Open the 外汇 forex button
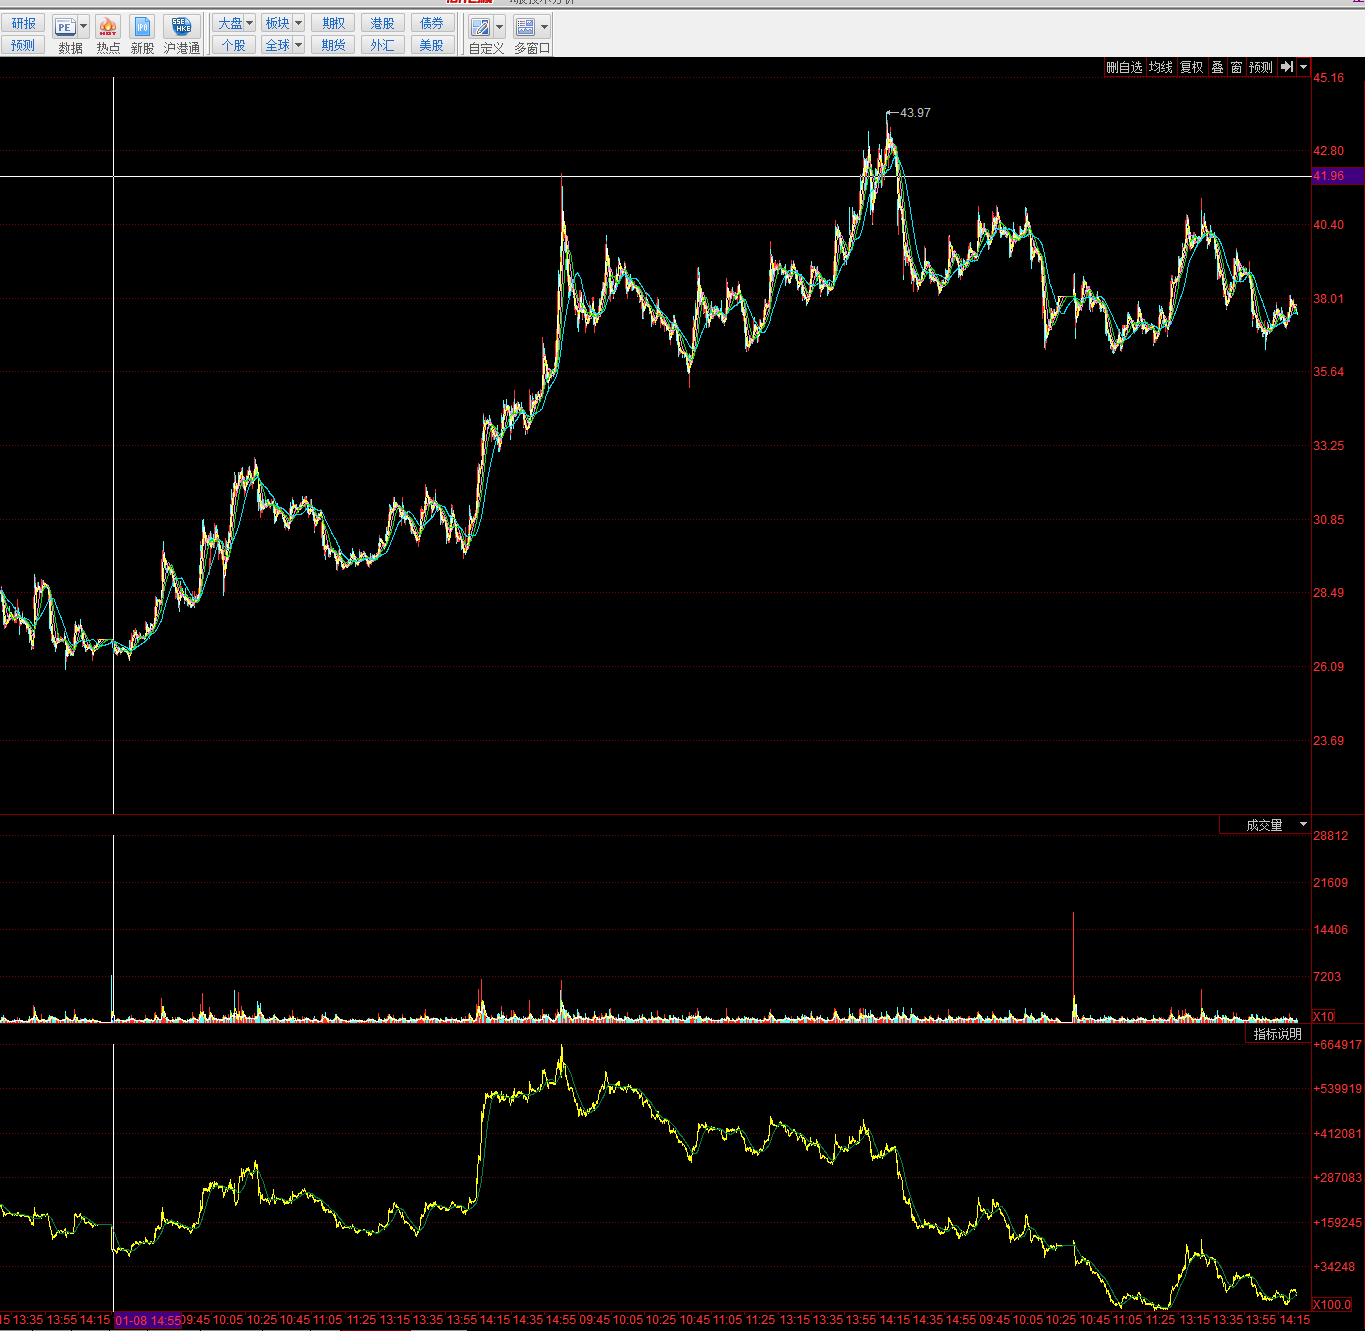1365x1331 pixels. pyautogui.click(x=382, y=45)
